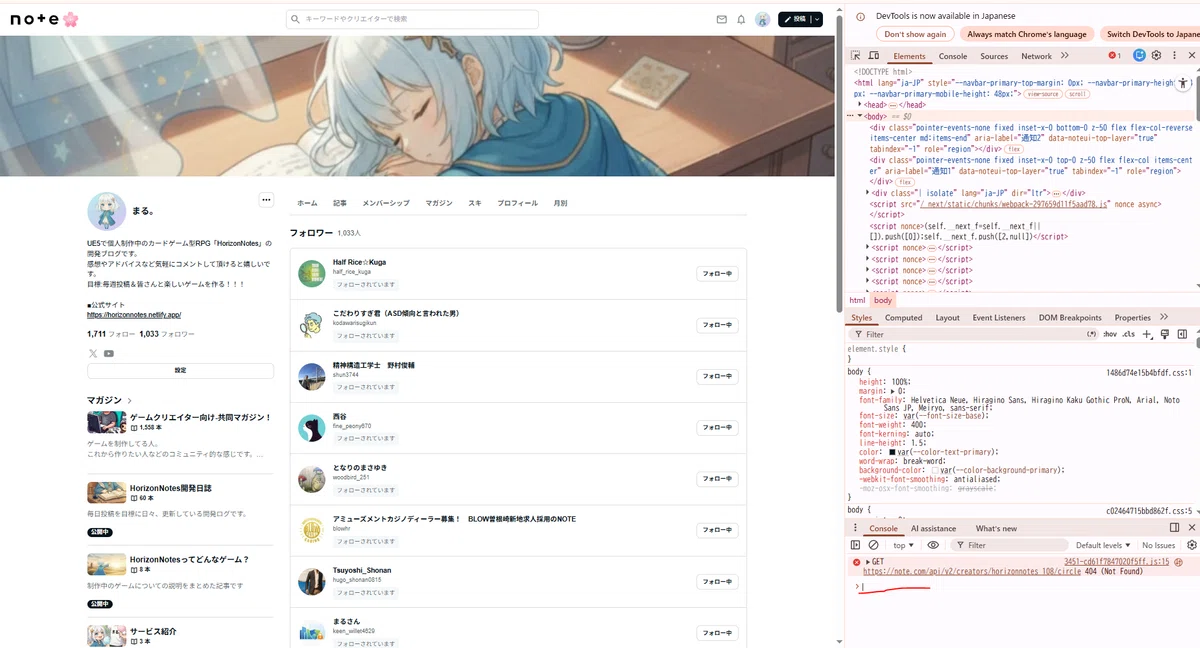Screen dimensions: 1200x648
Task: Click the AI explain icon on error row
Action: [x=1180, y=563]
